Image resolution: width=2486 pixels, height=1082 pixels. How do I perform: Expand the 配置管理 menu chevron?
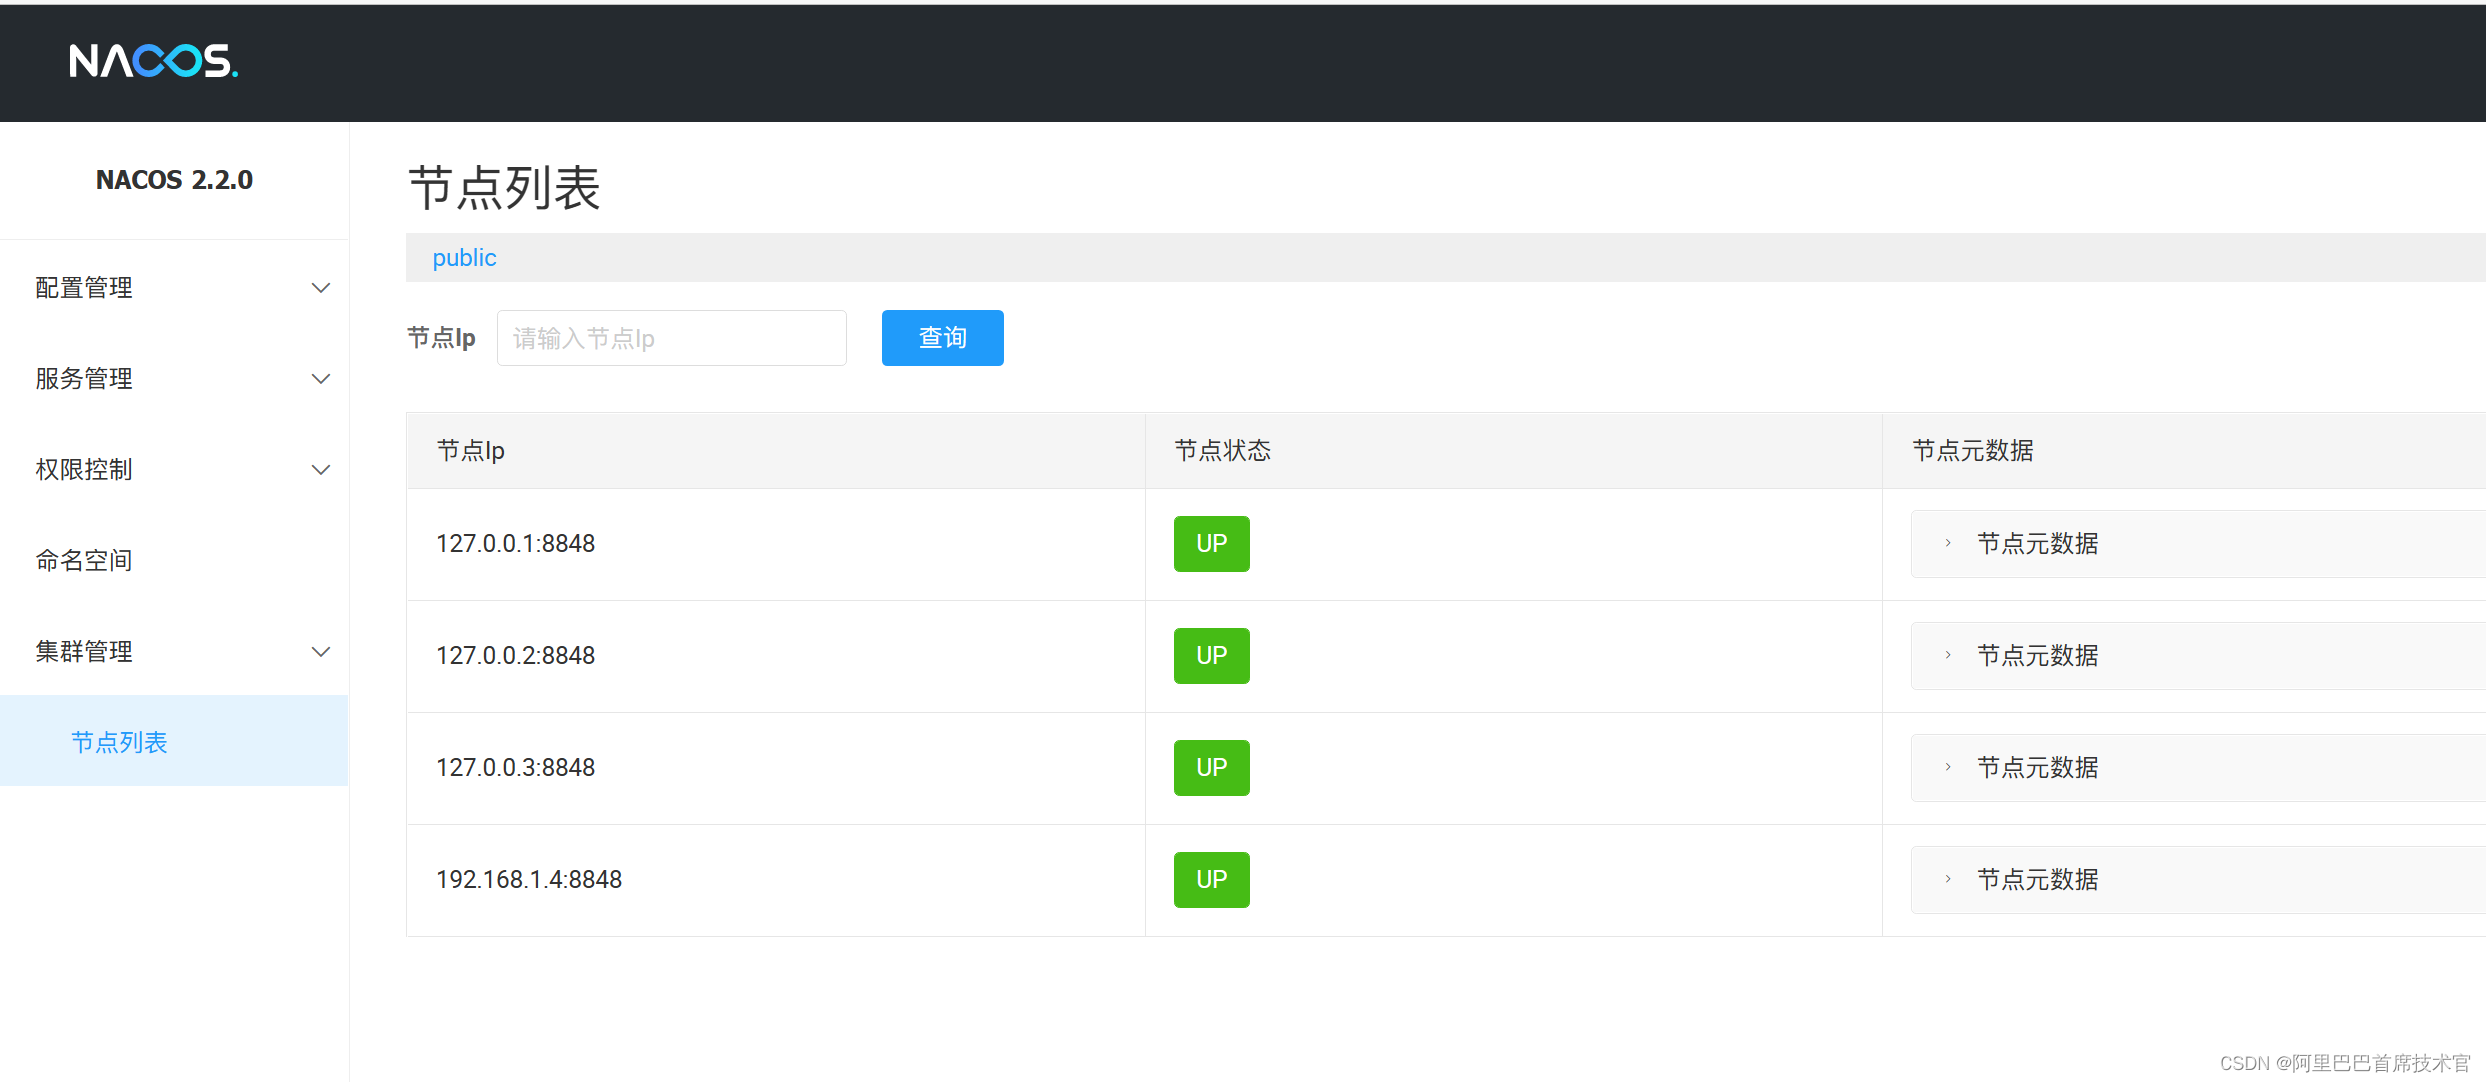pyautogui.click(x=321, y=288)
